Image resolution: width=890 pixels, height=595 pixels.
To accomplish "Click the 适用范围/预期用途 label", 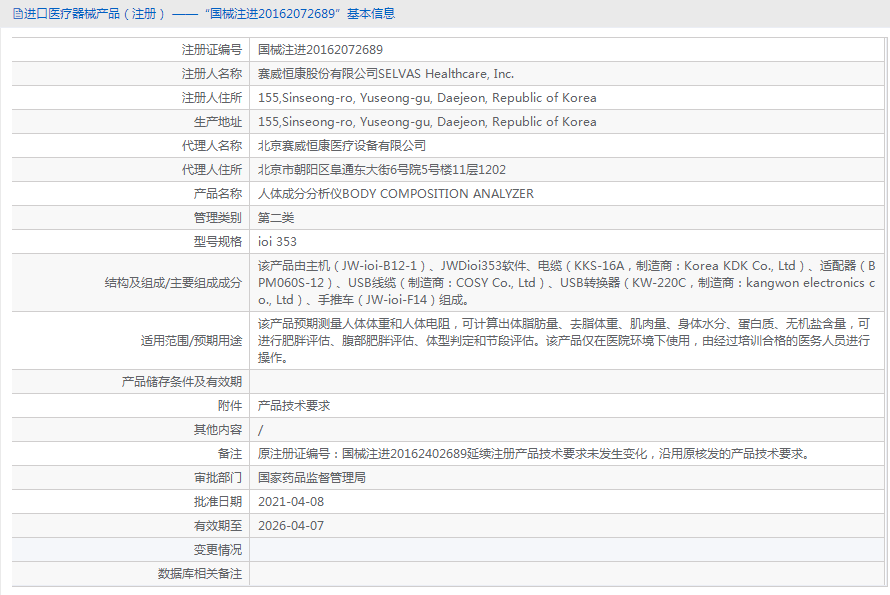I will click(x=191, y=341).
